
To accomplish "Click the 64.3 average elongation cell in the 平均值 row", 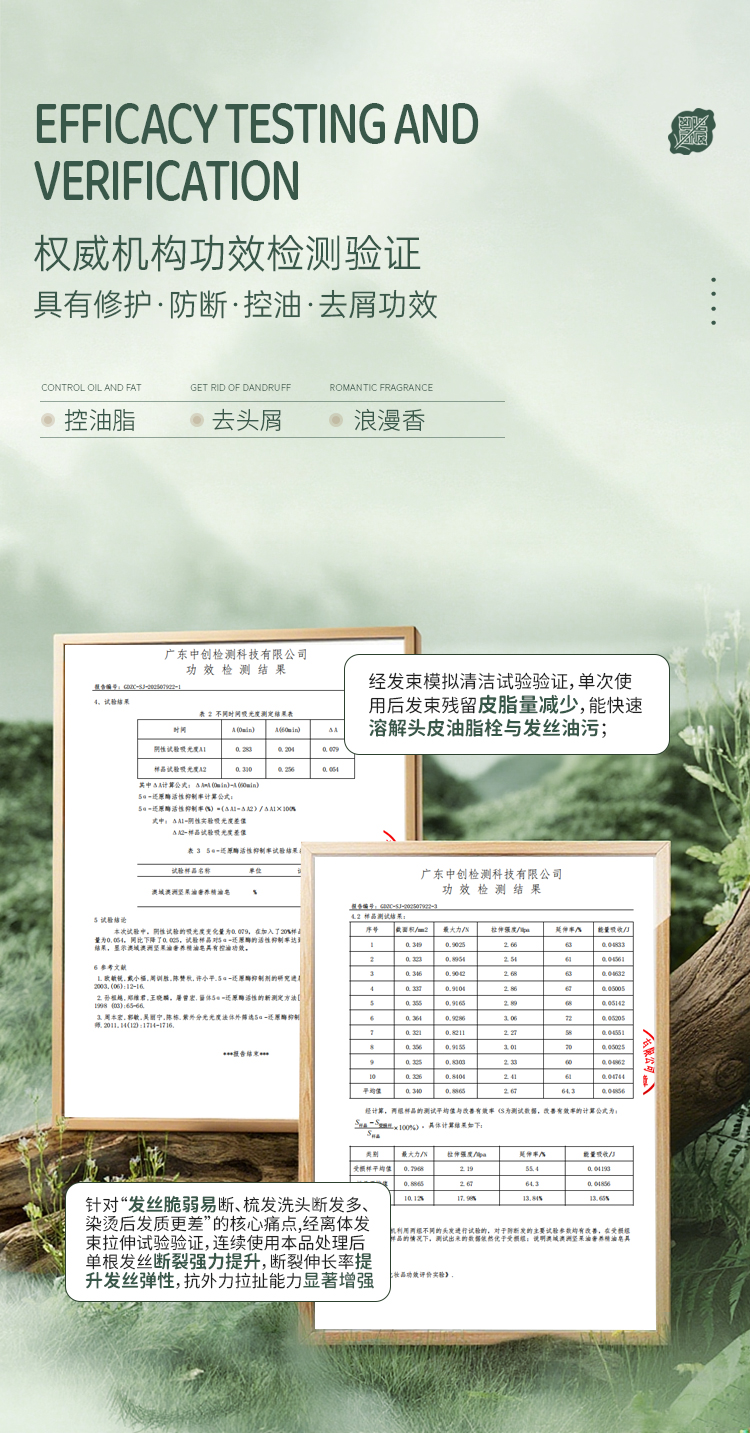I will pyautogui.click(x=567, y=1090).
